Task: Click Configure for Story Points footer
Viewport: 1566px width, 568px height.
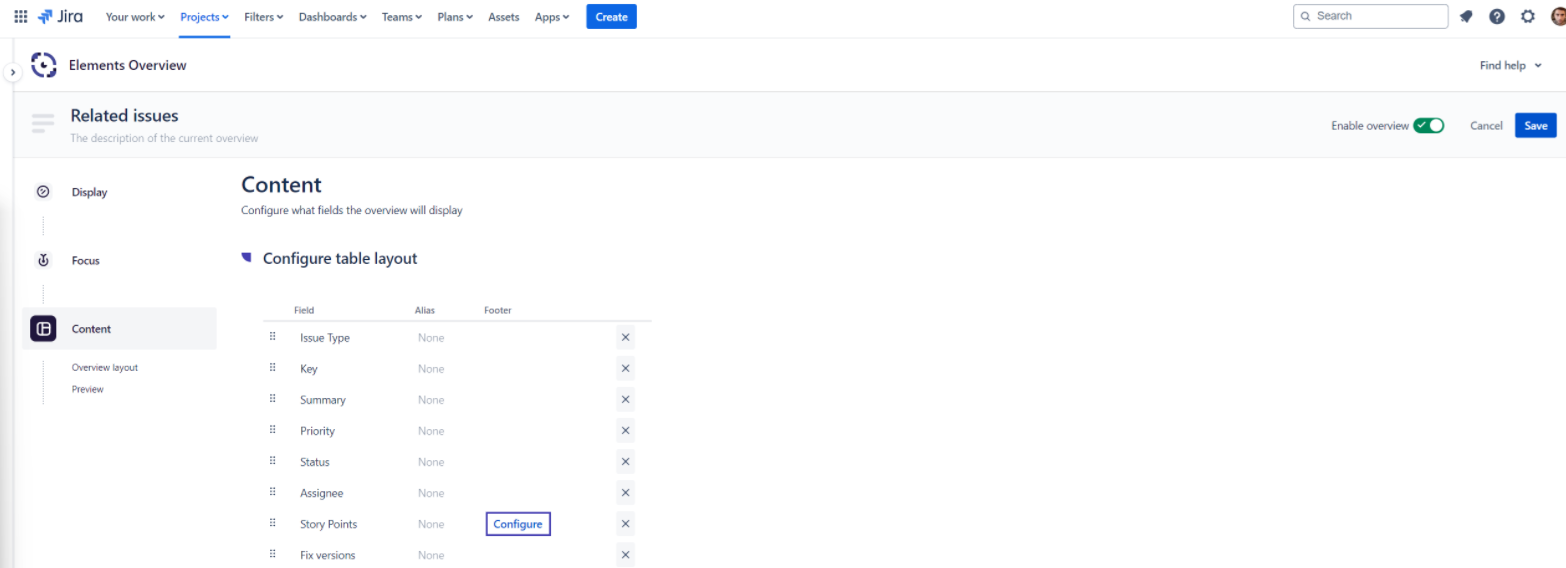Action: (x=518, y=524)
